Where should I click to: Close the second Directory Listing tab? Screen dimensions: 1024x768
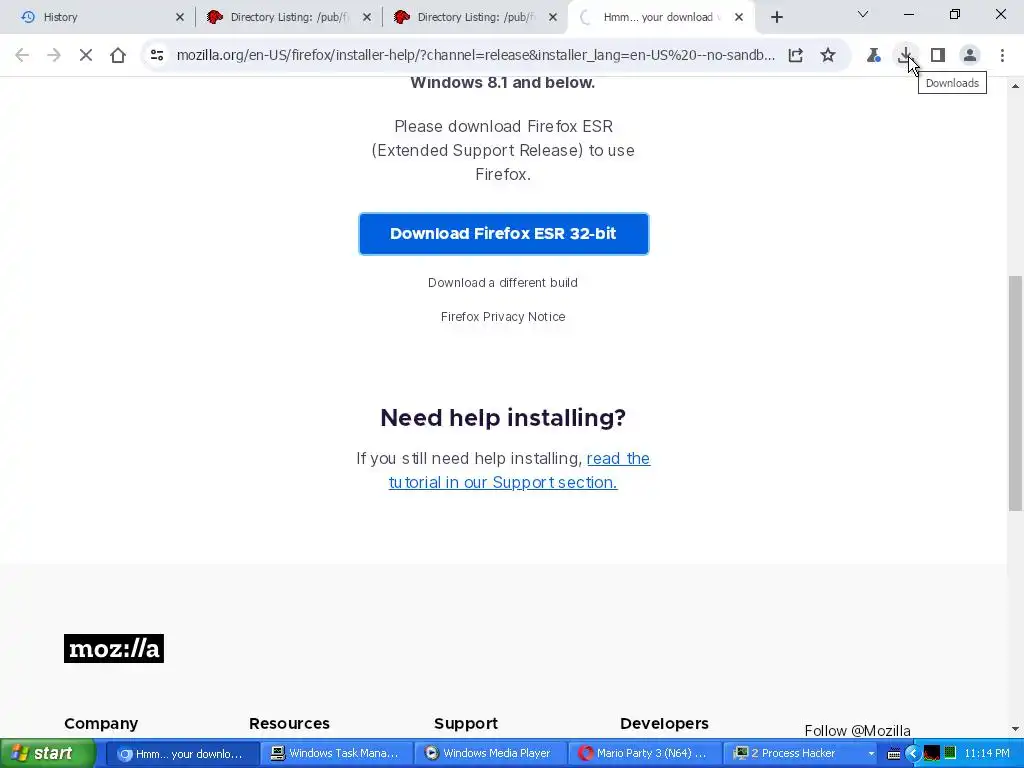553,18
